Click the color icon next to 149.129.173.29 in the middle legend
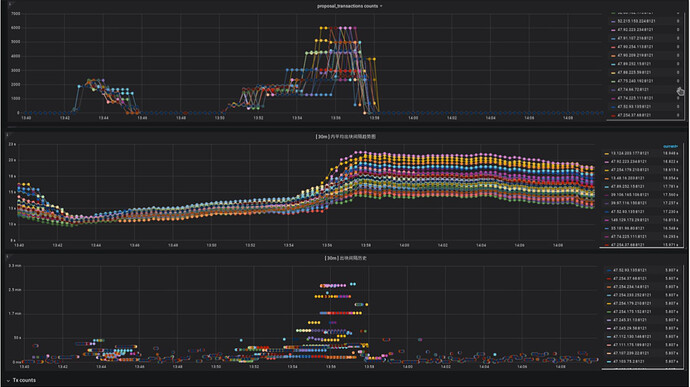This screenshot has width=690, height=387. click(607, 220)
